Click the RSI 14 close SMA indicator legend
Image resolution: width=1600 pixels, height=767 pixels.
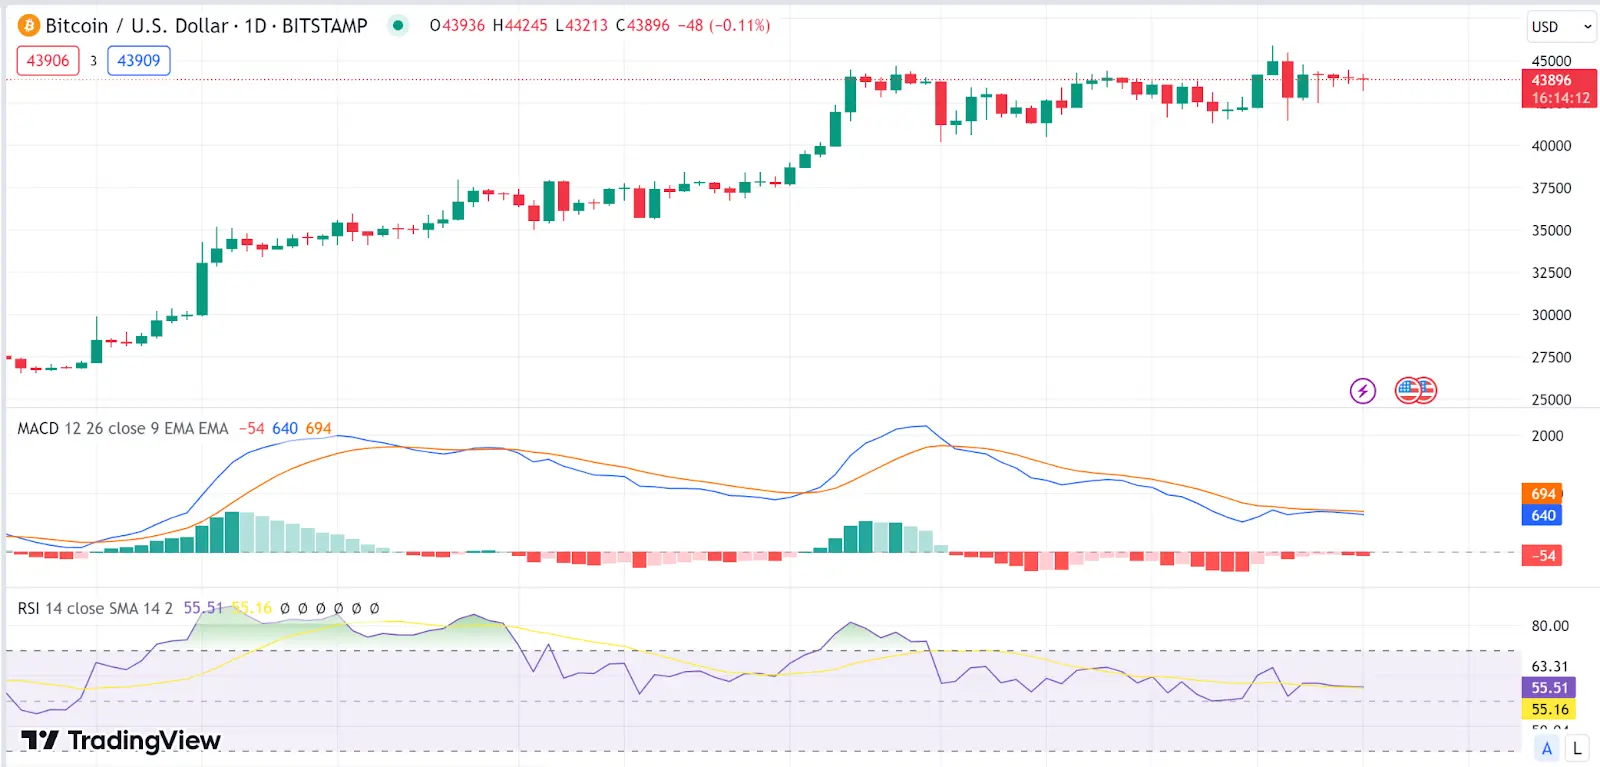(x=95, y=608)
